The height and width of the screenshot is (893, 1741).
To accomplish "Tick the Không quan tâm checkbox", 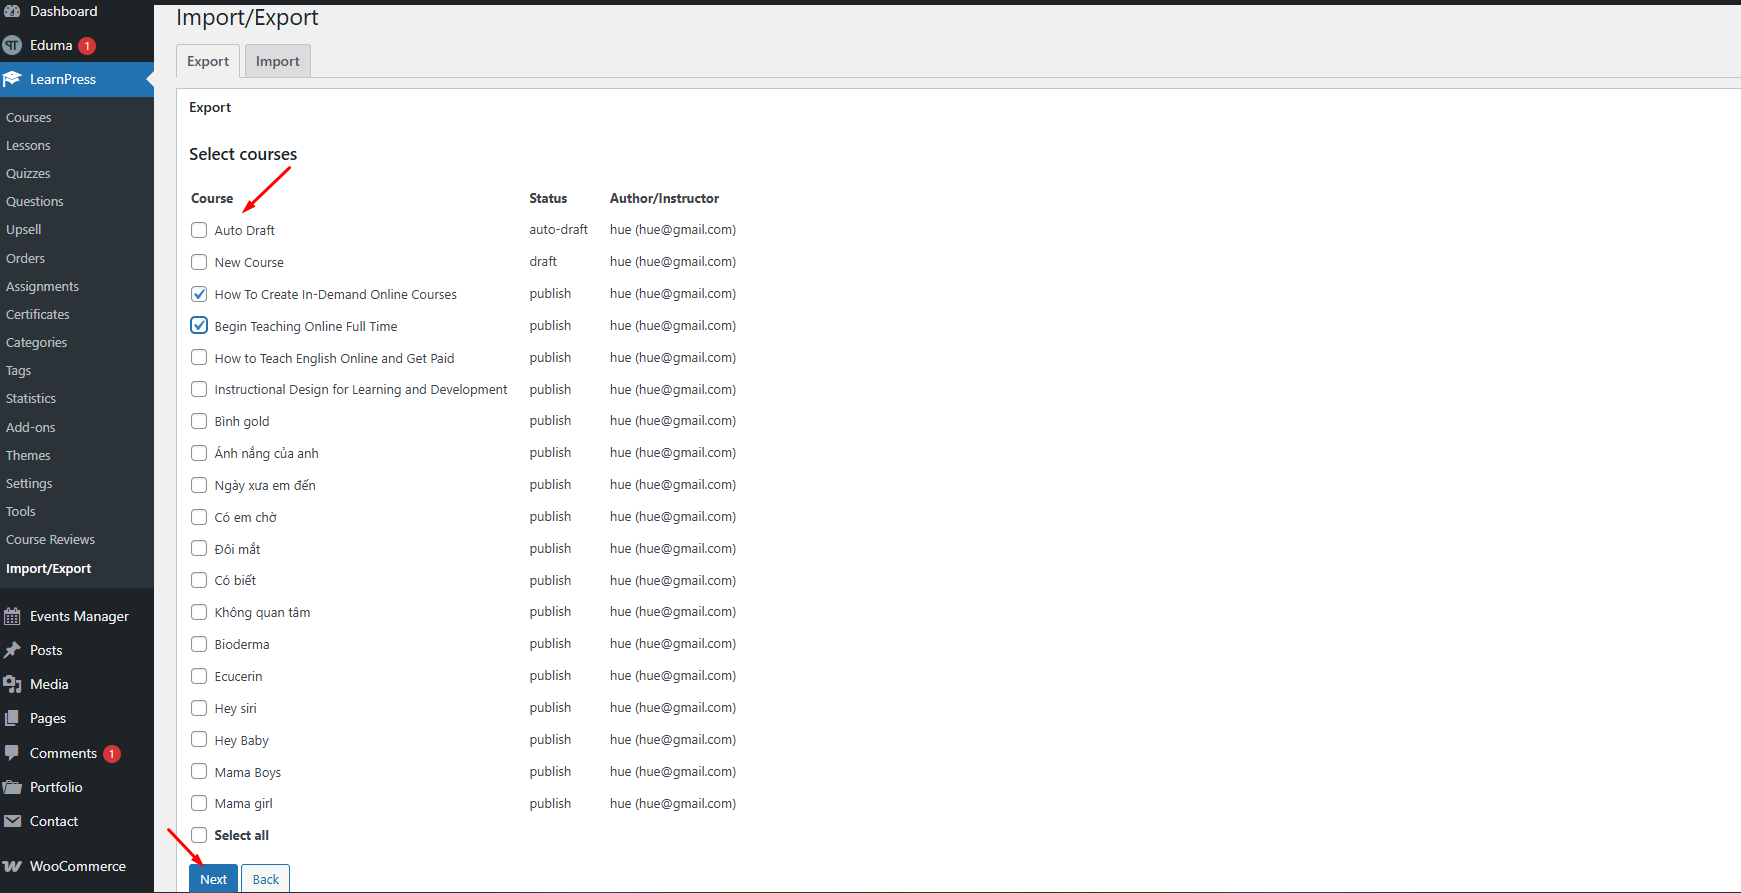I will click(199, 612).
